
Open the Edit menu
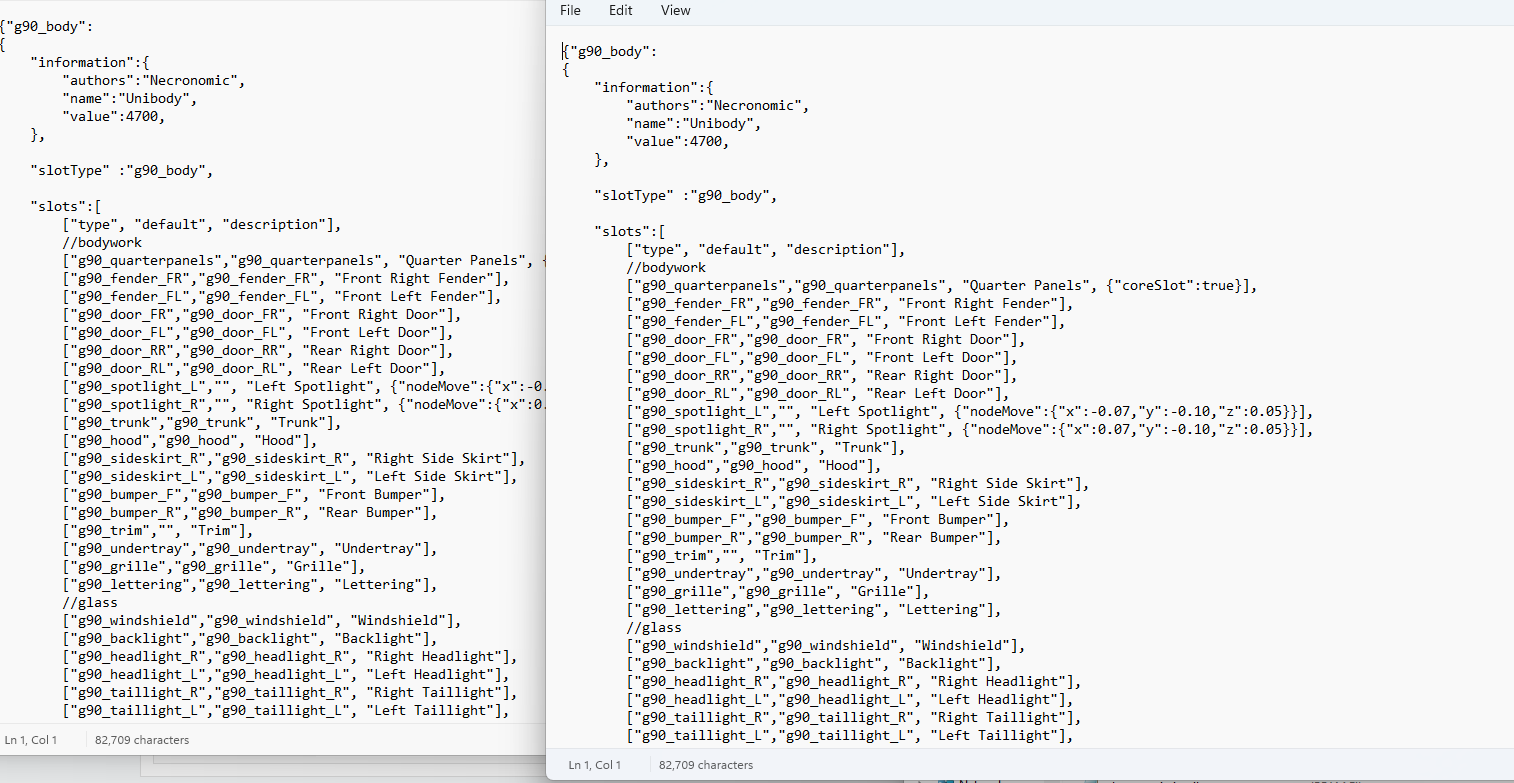620,10
